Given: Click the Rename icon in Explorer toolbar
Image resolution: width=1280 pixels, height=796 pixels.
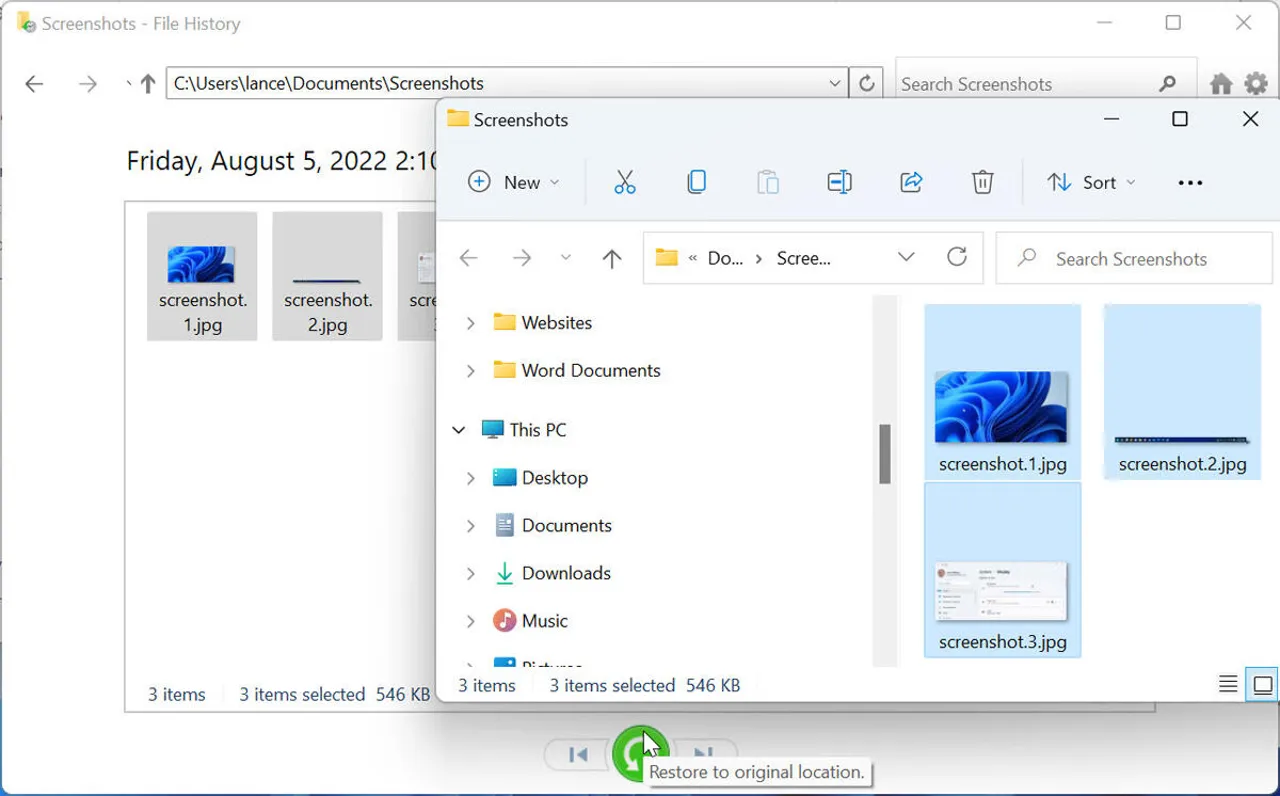Looking at the screenshot, I should coord(839,182).
